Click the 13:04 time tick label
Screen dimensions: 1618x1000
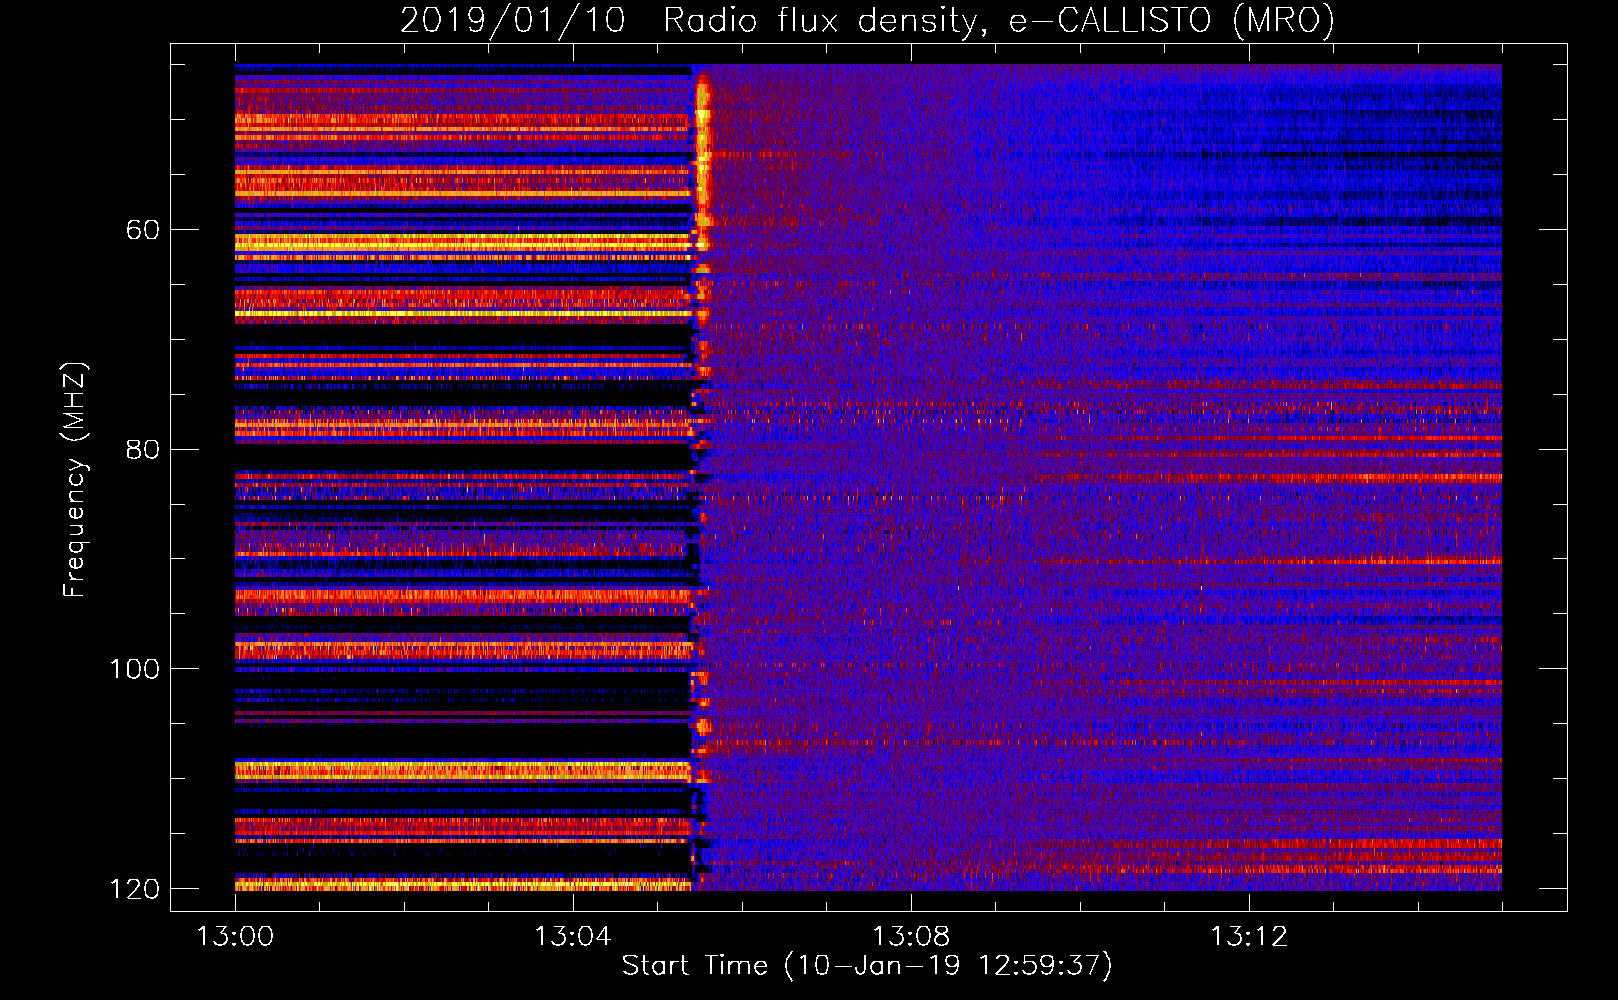point(573,937)
